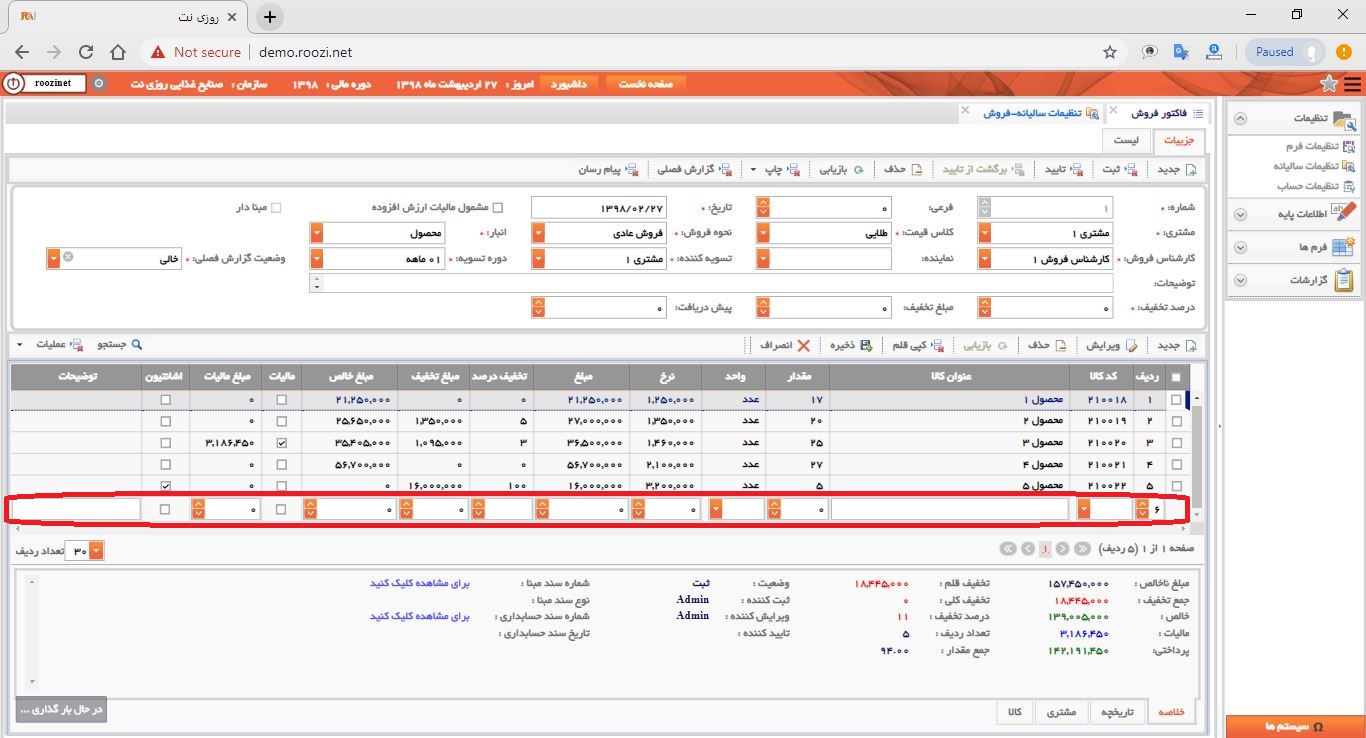Click the Paused profile button in Chrome

(1285, 52)
